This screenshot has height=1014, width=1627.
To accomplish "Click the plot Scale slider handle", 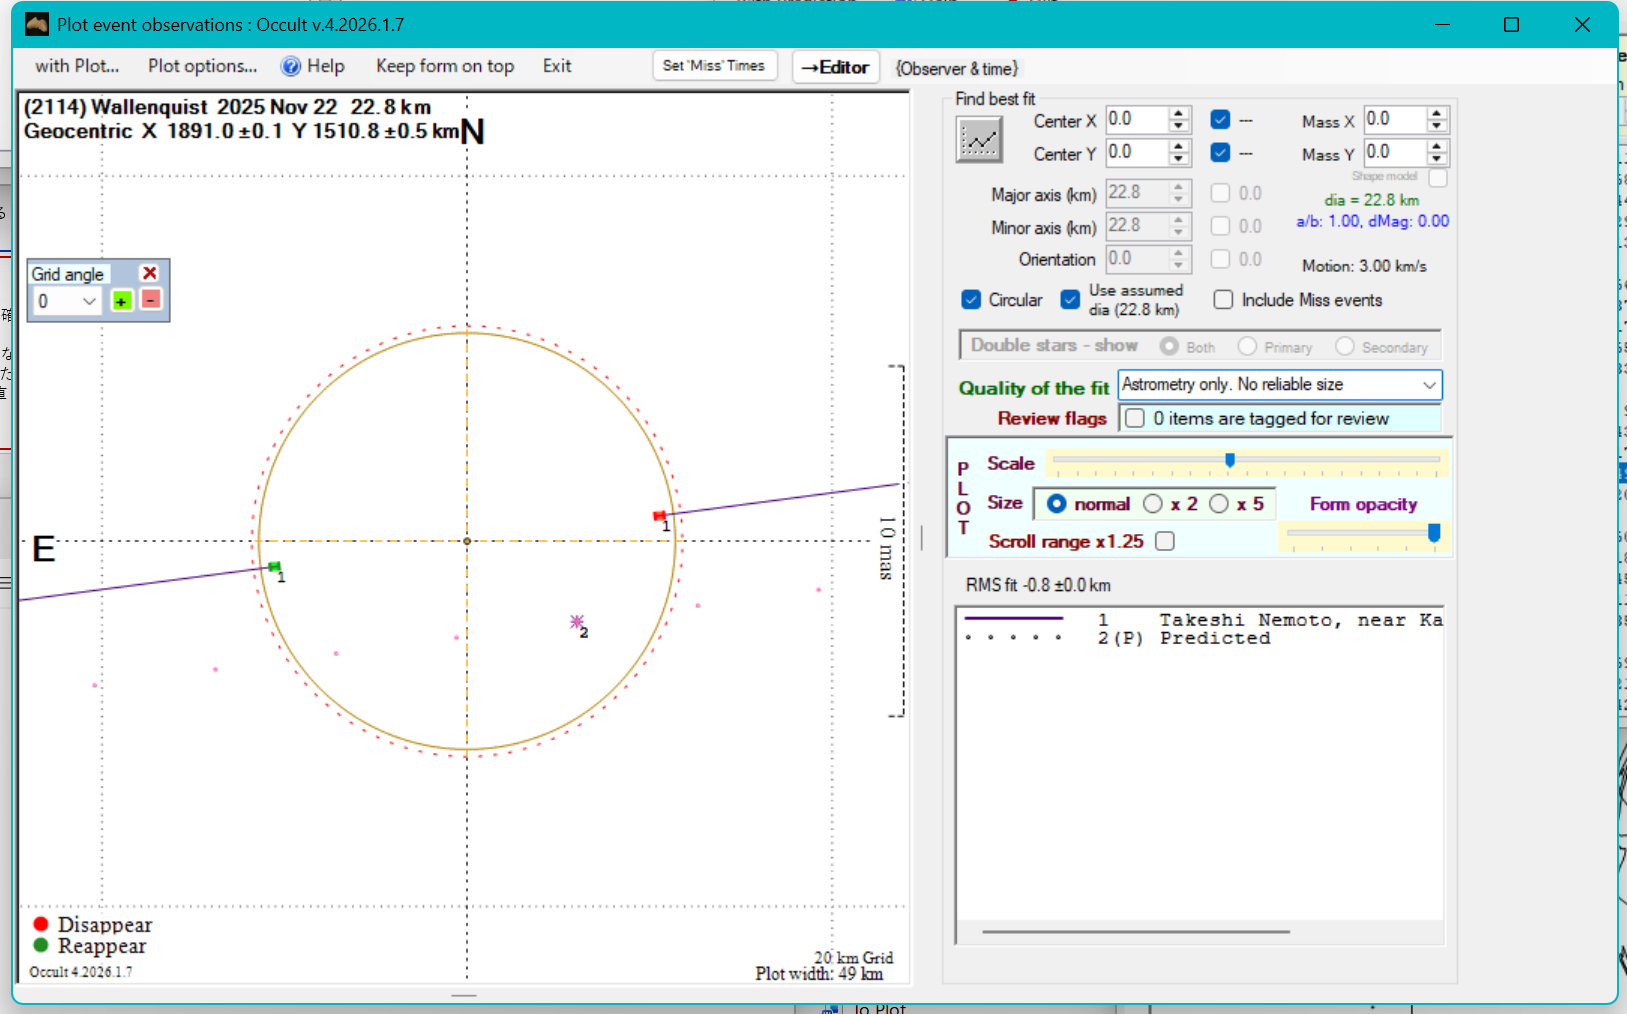I will (x=1230, y=460).
